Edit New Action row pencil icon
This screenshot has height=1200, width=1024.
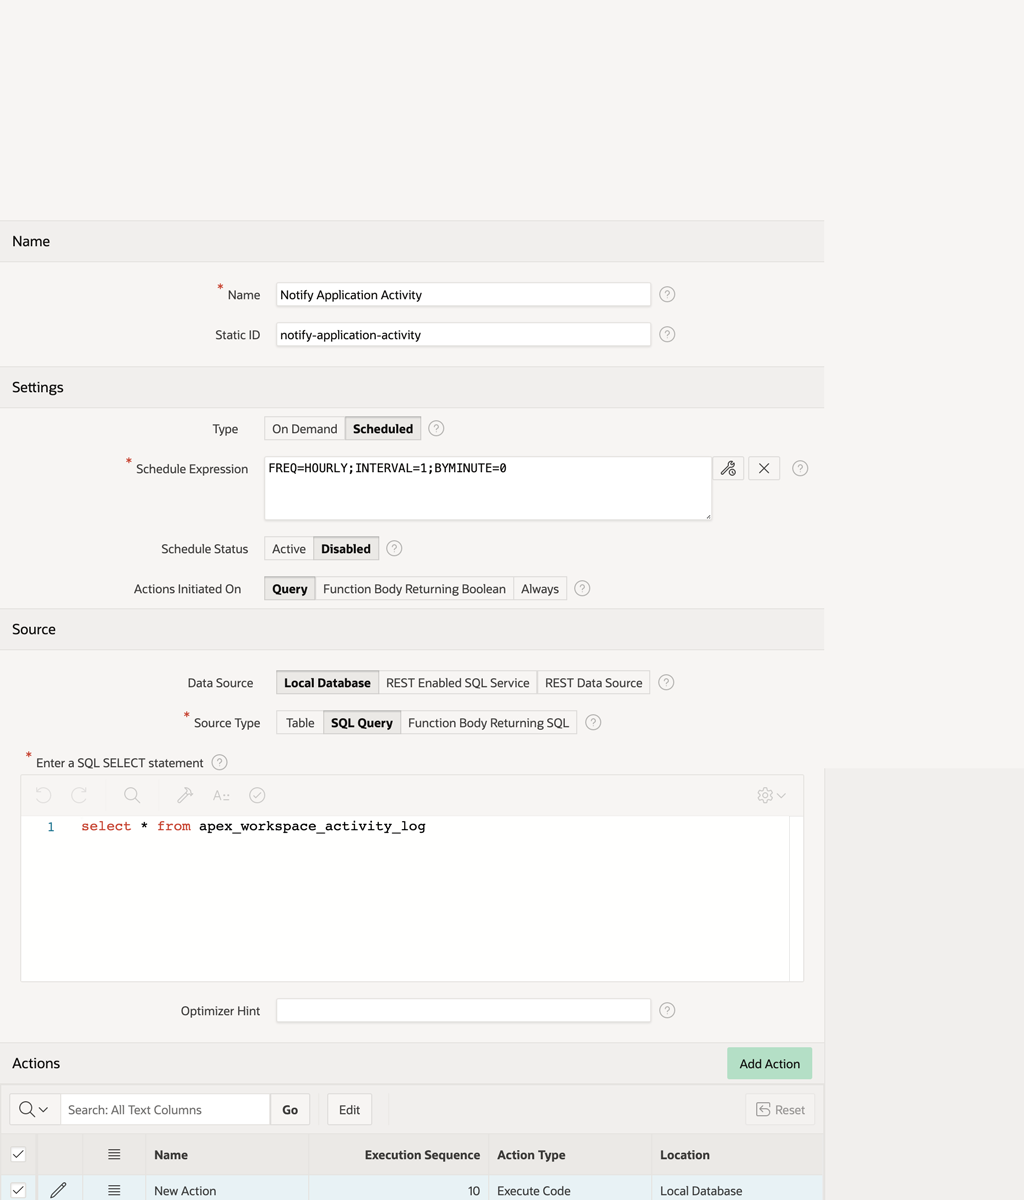(x=58, y=1190)
